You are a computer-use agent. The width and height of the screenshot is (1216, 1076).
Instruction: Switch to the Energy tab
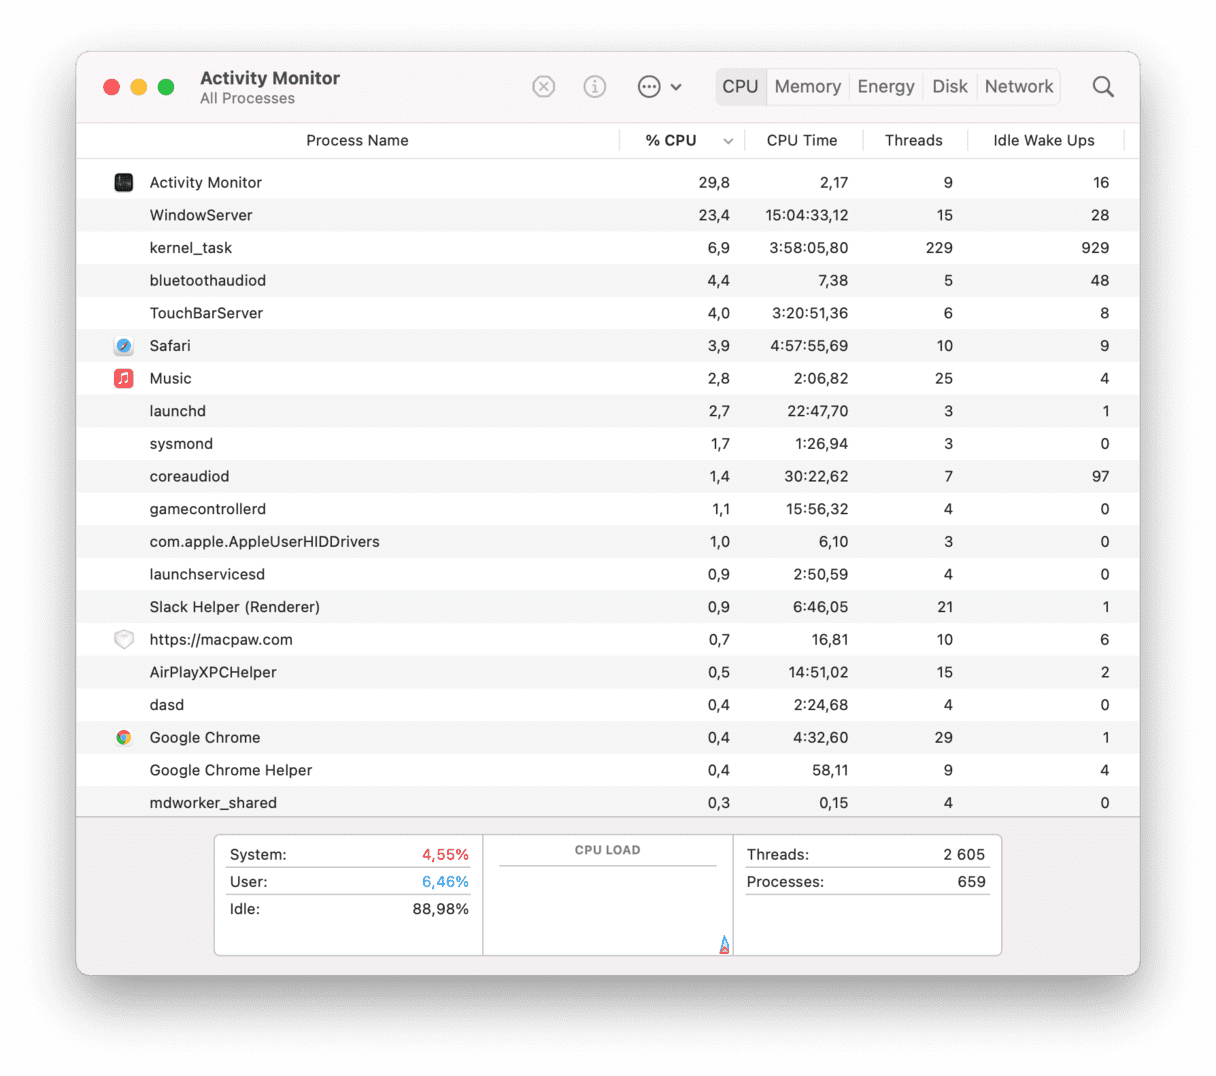point(885,87)
